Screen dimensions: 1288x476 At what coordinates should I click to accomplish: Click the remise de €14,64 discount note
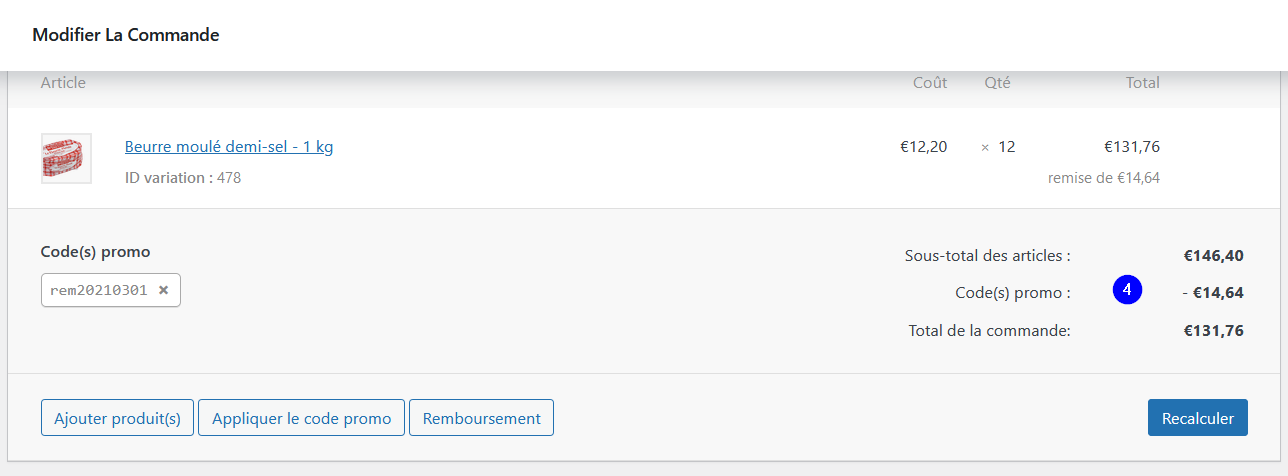point(1104,178)
